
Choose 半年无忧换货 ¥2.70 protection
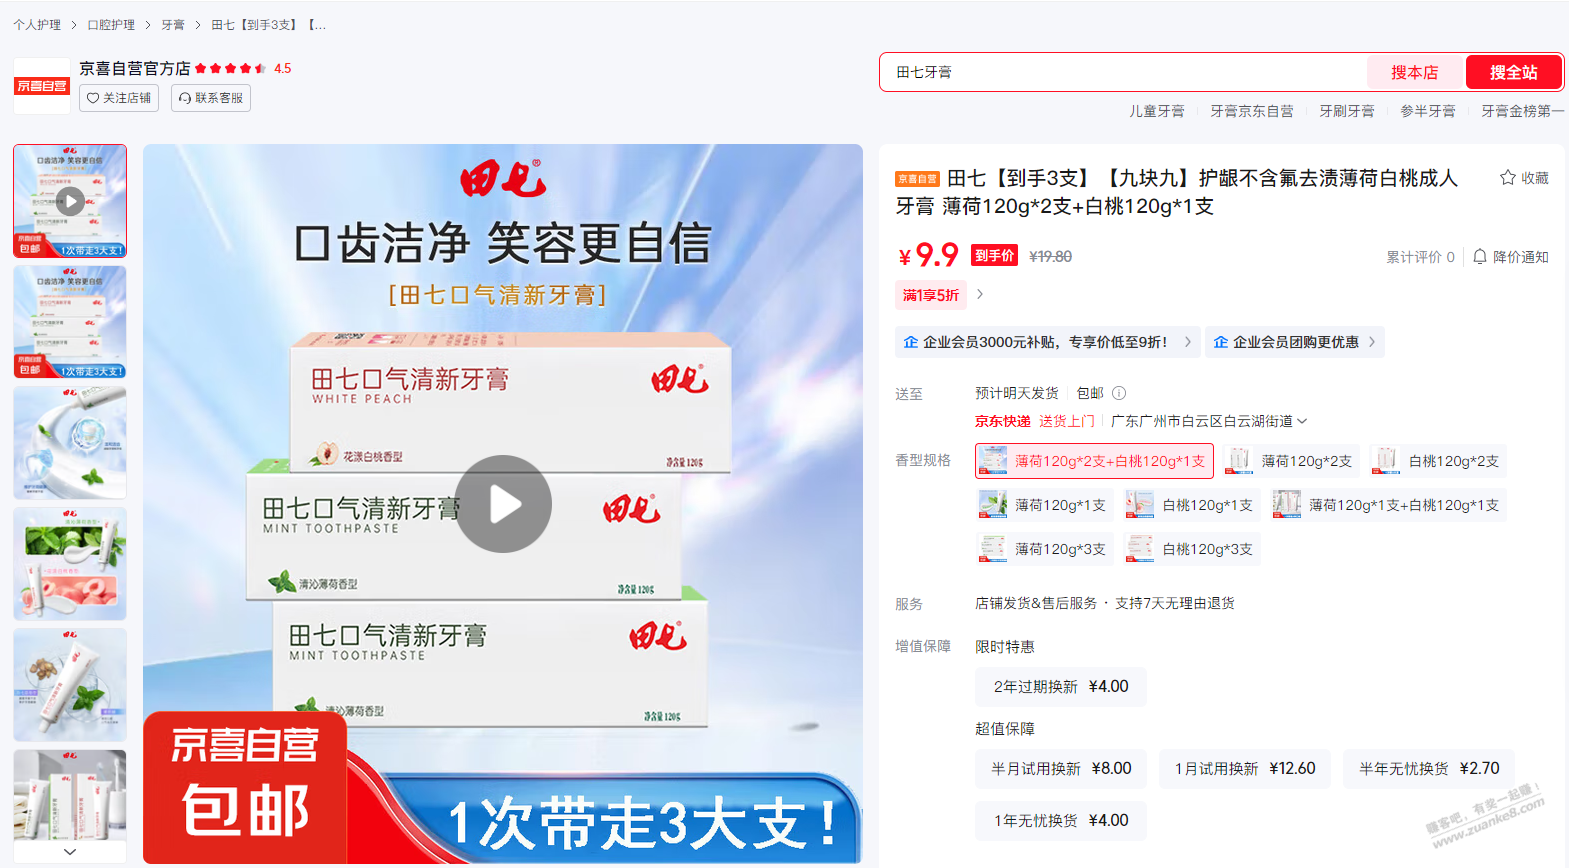coord(1429,769)
